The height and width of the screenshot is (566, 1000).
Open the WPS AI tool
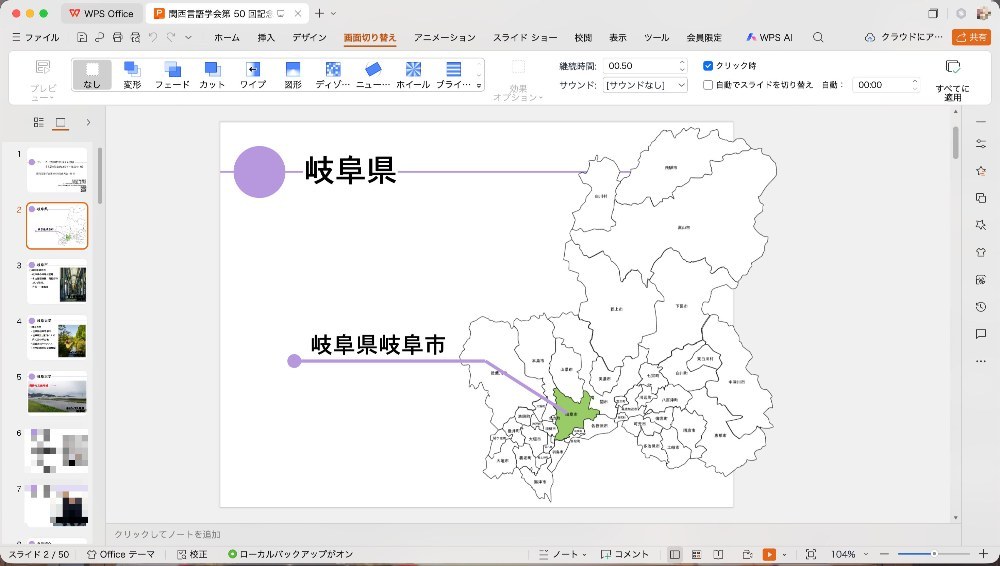tap(769, 38)
